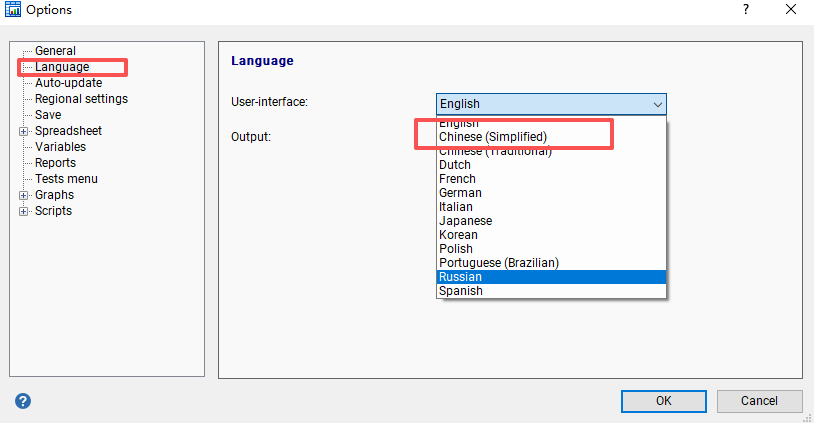
Task: Choose Chinese (Traditional) from language list
Action: [551, 151]
